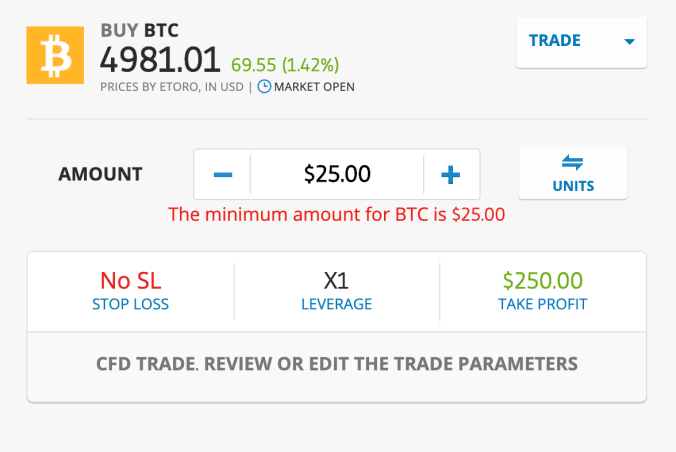Open the Take Profit tab showing $250.00
Image resolution: width=676 pixels, height=452 pixels.
point(542,291)
